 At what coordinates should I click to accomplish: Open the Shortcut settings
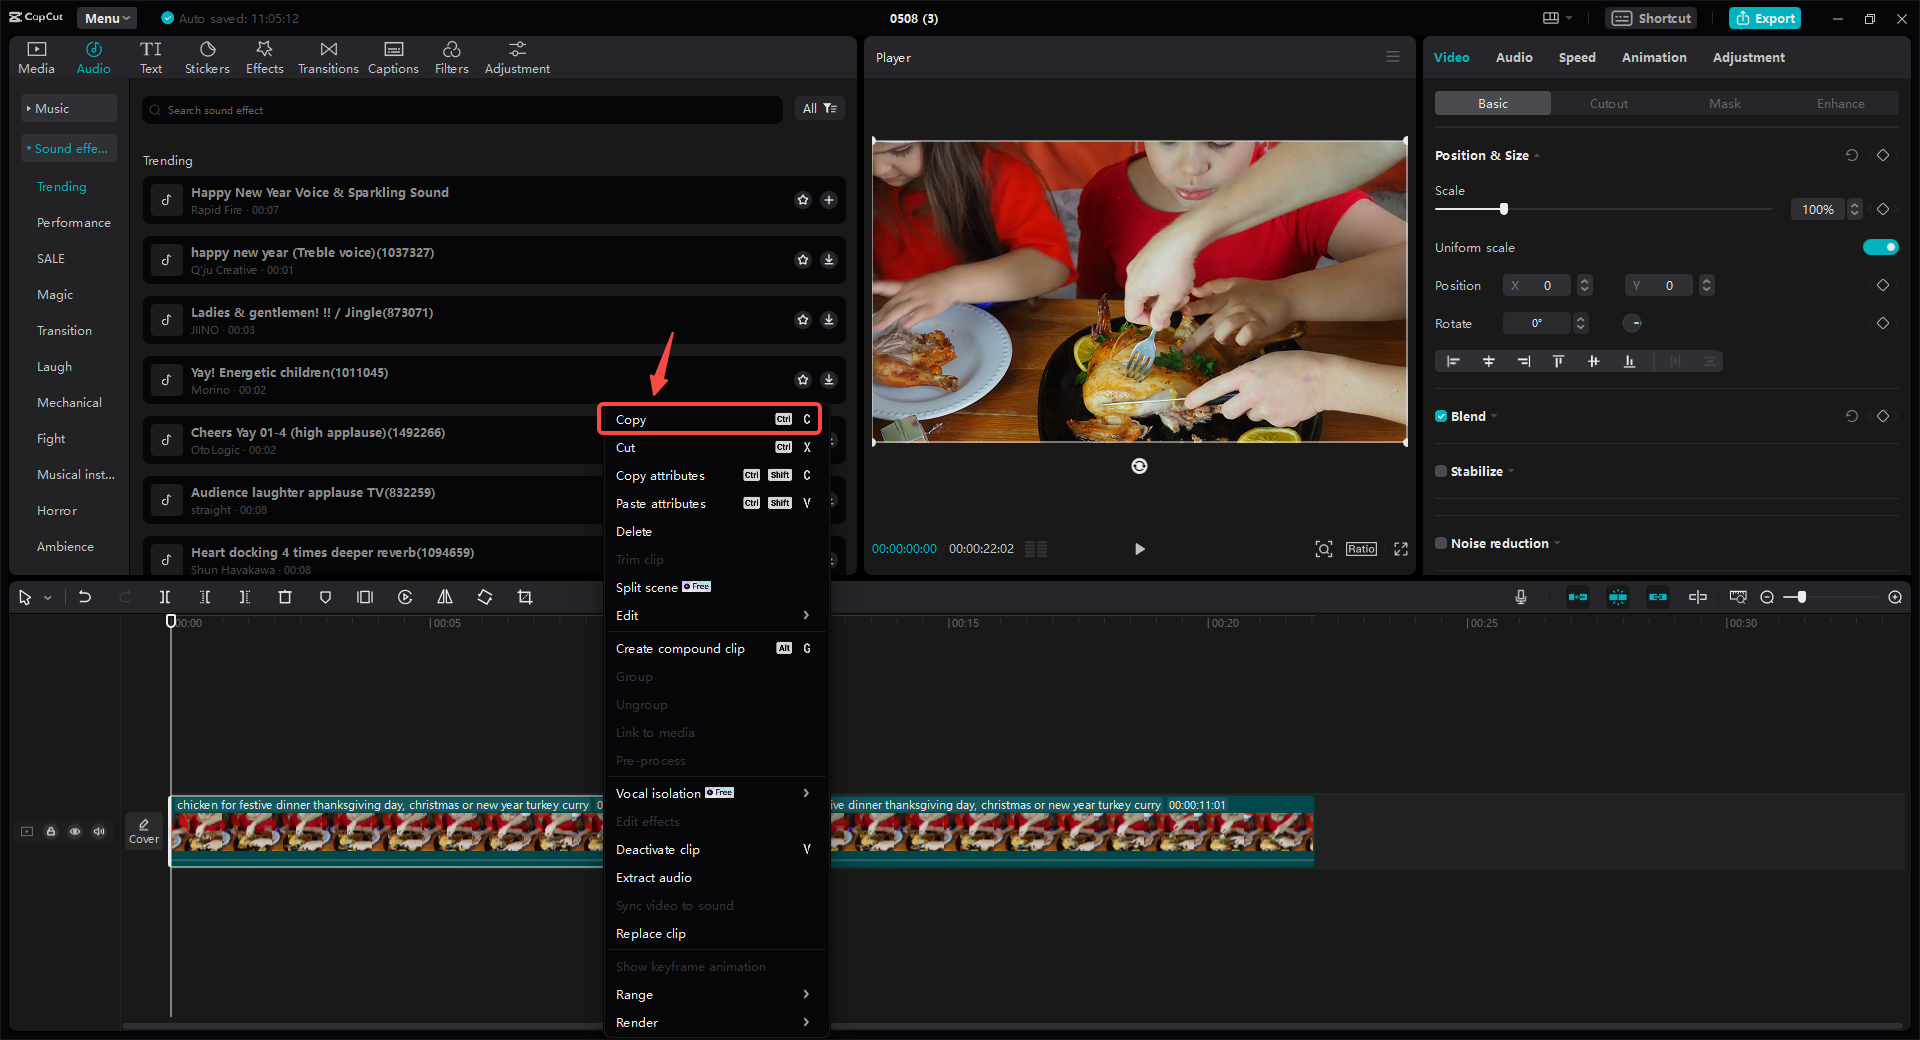pyautogui.click(x=1650, y=17)
